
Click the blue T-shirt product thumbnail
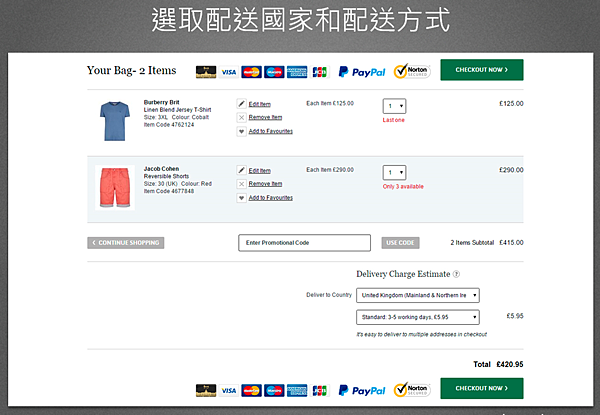[115, 121]
